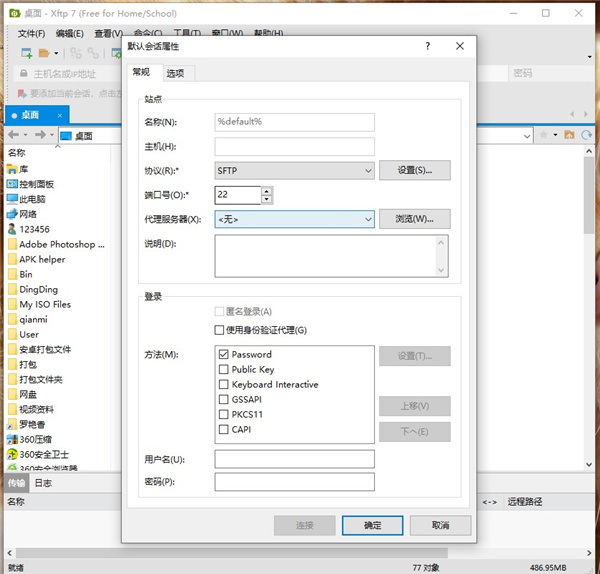The height and width of the screenshot is (574, 600).
Task: Close the 桌面 tab with its x
Action: (60, 115)
